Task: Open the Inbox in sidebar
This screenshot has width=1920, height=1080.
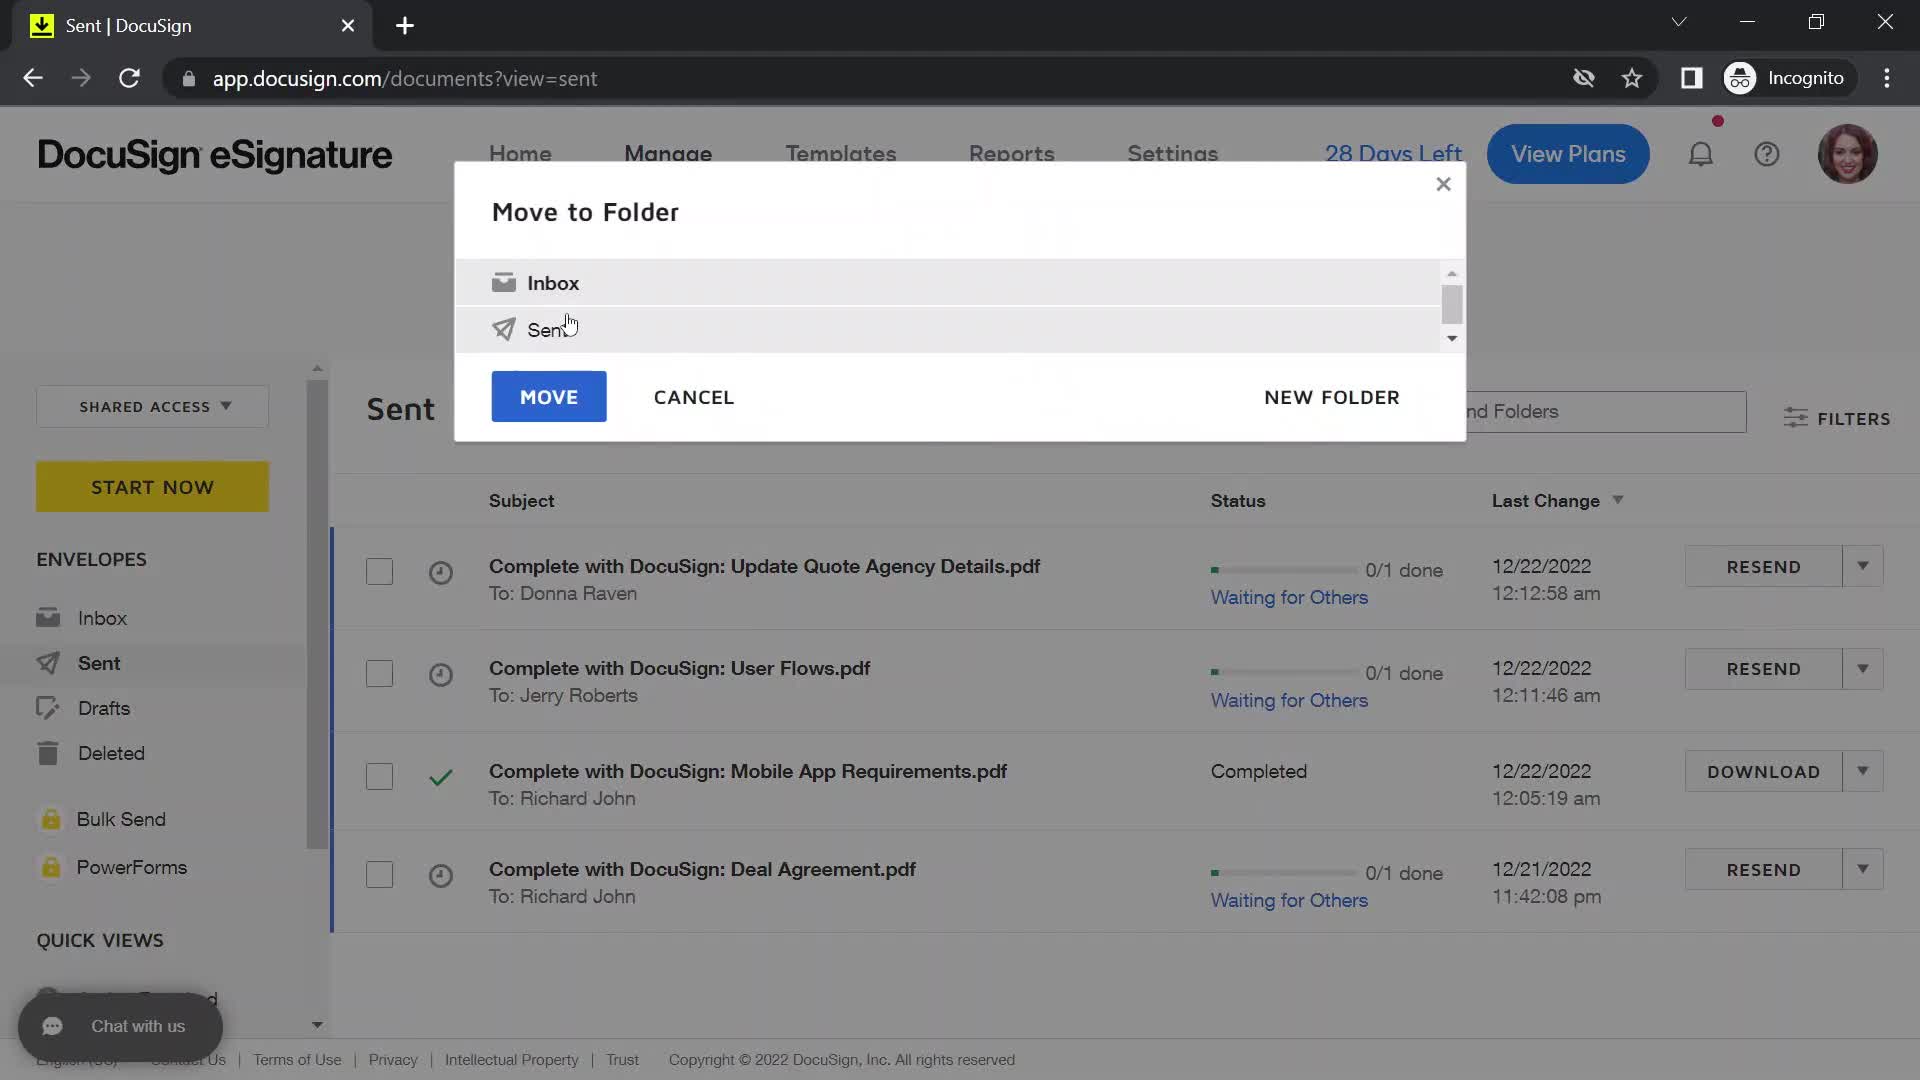Action: (102, 618)
